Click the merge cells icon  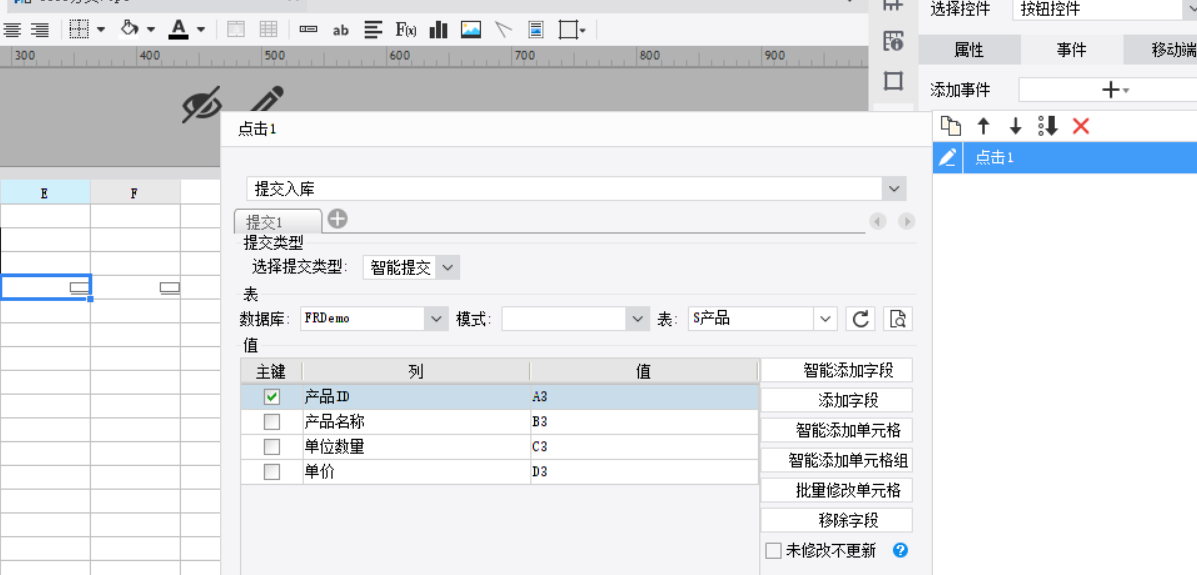point(237,30)
